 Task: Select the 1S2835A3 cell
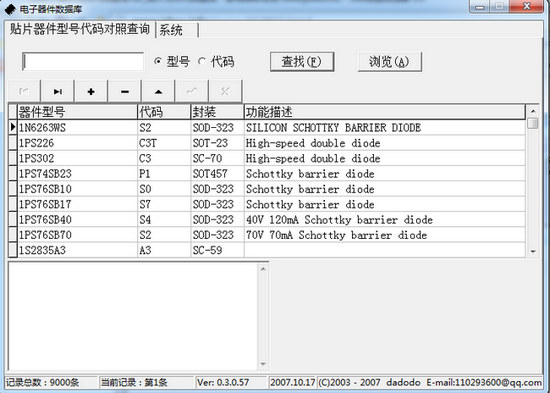77,250
